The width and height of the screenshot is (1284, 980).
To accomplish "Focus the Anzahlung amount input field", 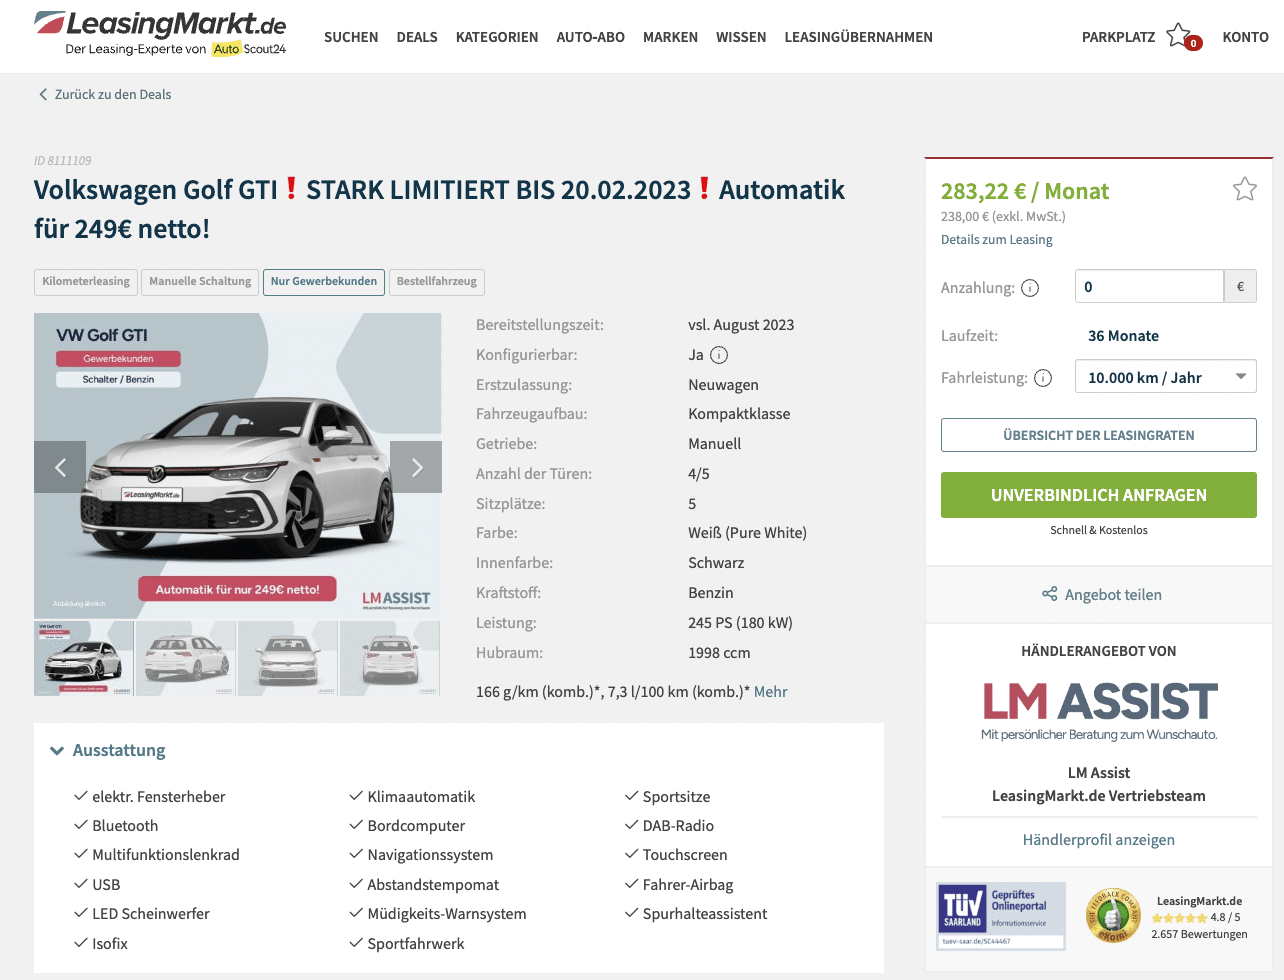I will click(1149, 287).
